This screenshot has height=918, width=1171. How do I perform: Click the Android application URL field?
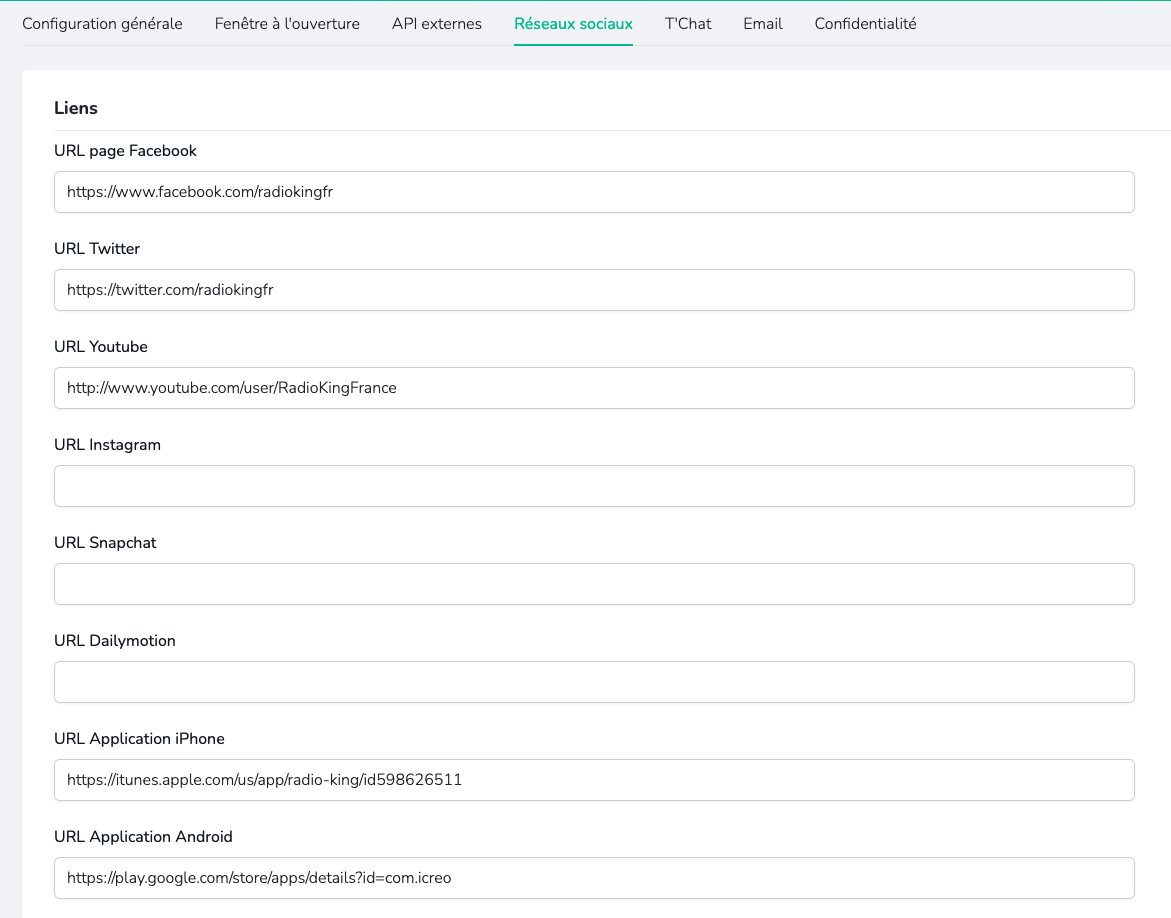(594, 878)
